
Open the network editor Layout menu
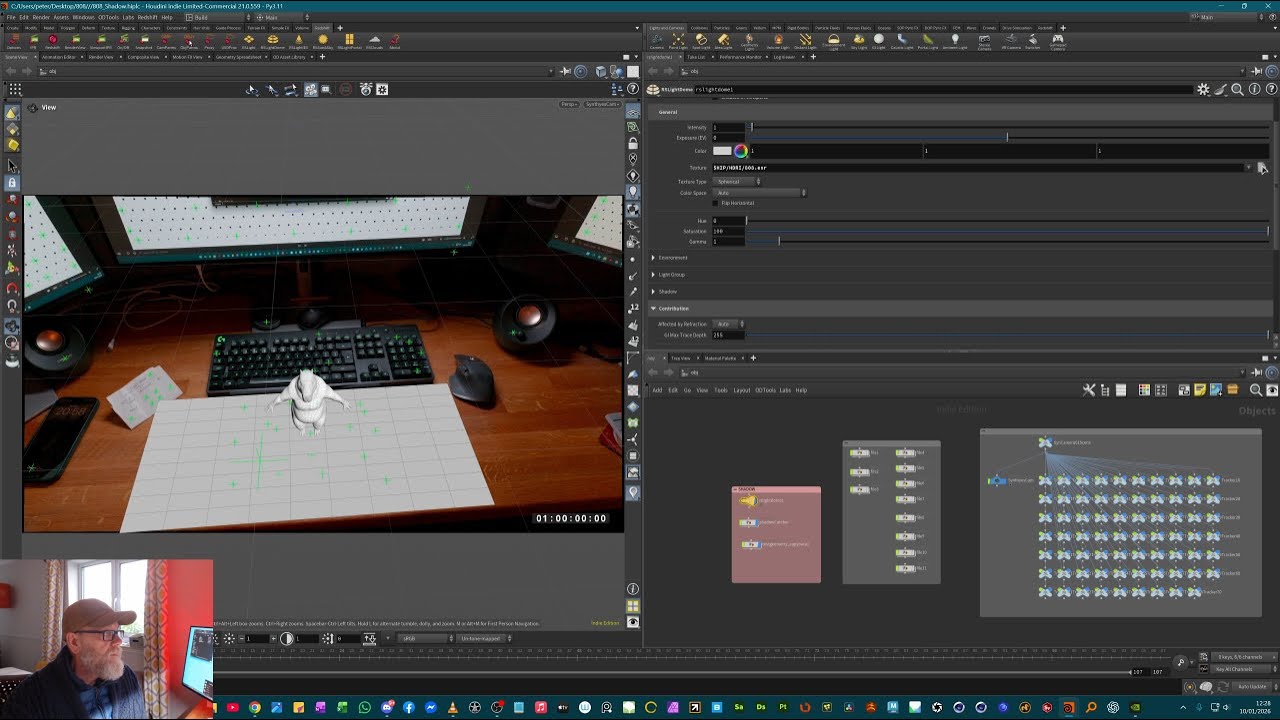742,390
